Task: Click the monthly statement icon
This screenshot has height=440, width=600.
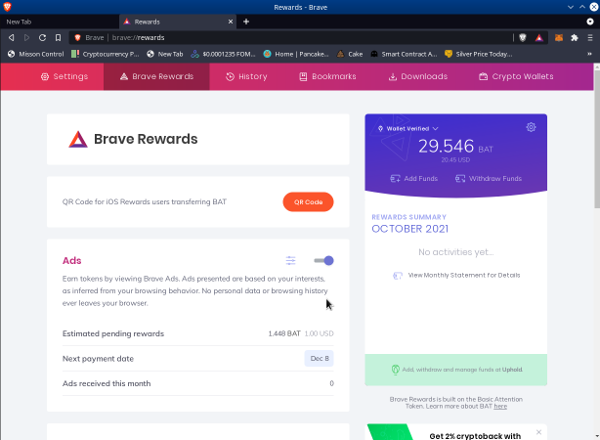Action: (398, 275)
